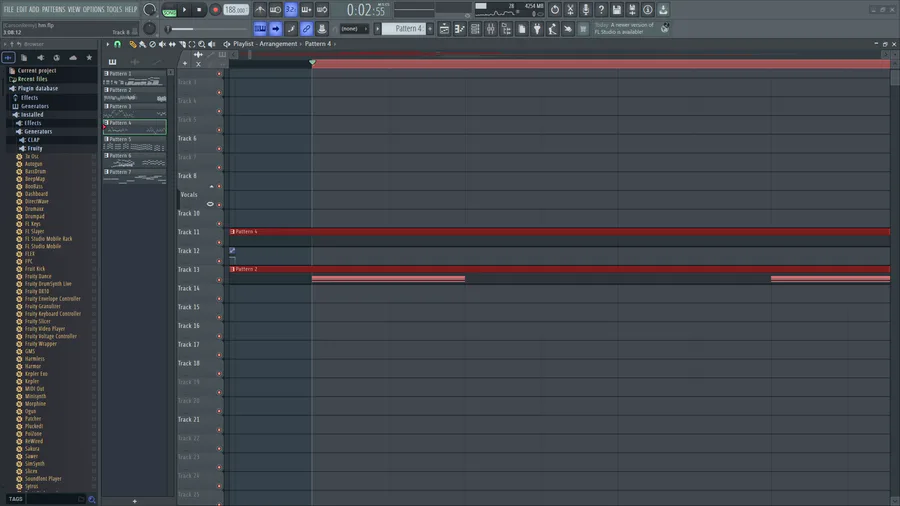This screenshot has height=506, width=900.
Task: Select the mute tool in playlist
Action: pos(162,44)
